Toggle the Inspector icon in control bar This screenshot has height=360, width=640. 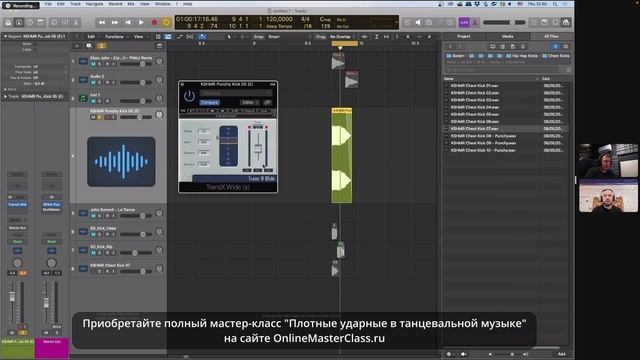(x=19, y=22)
